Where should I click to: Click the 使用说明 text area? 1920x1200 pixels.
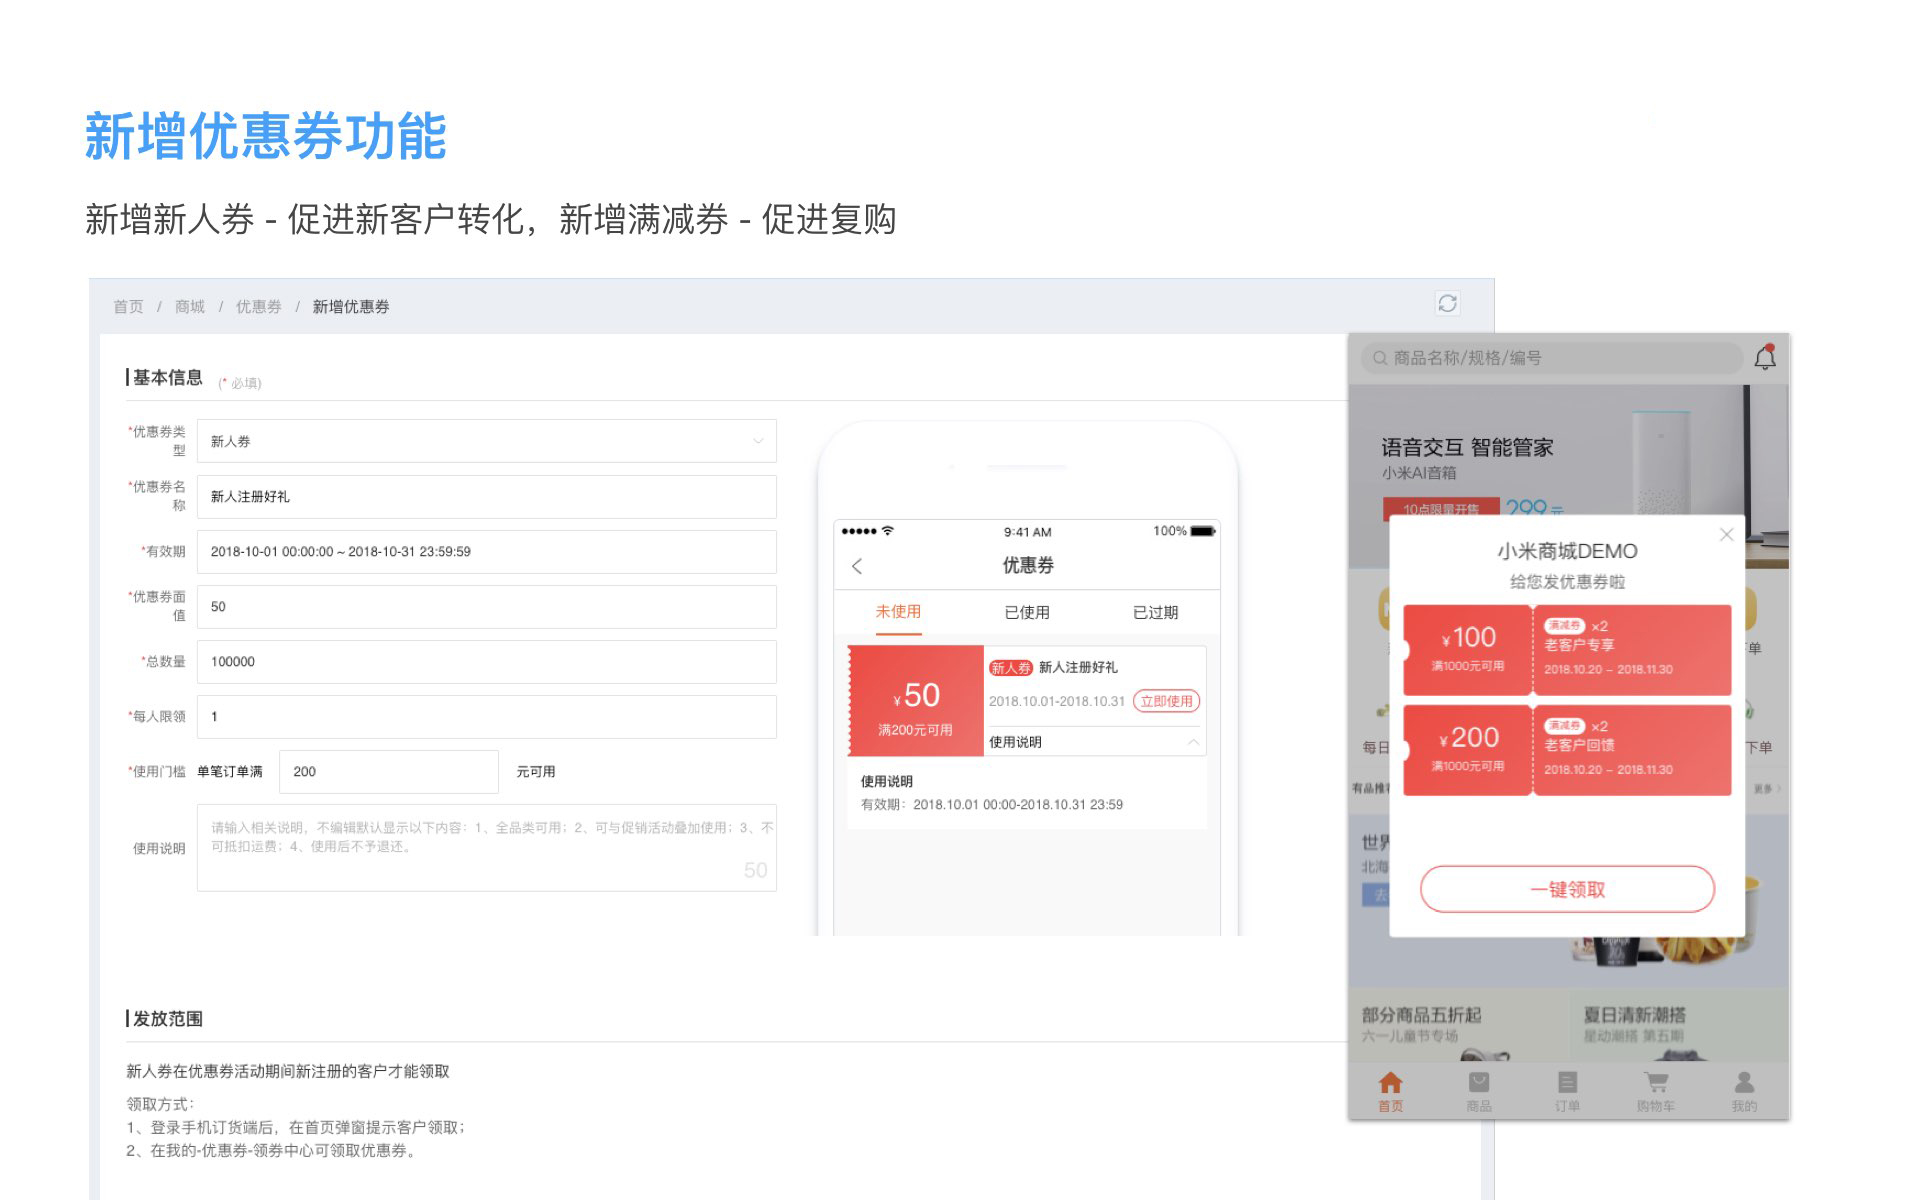[486, 848]
